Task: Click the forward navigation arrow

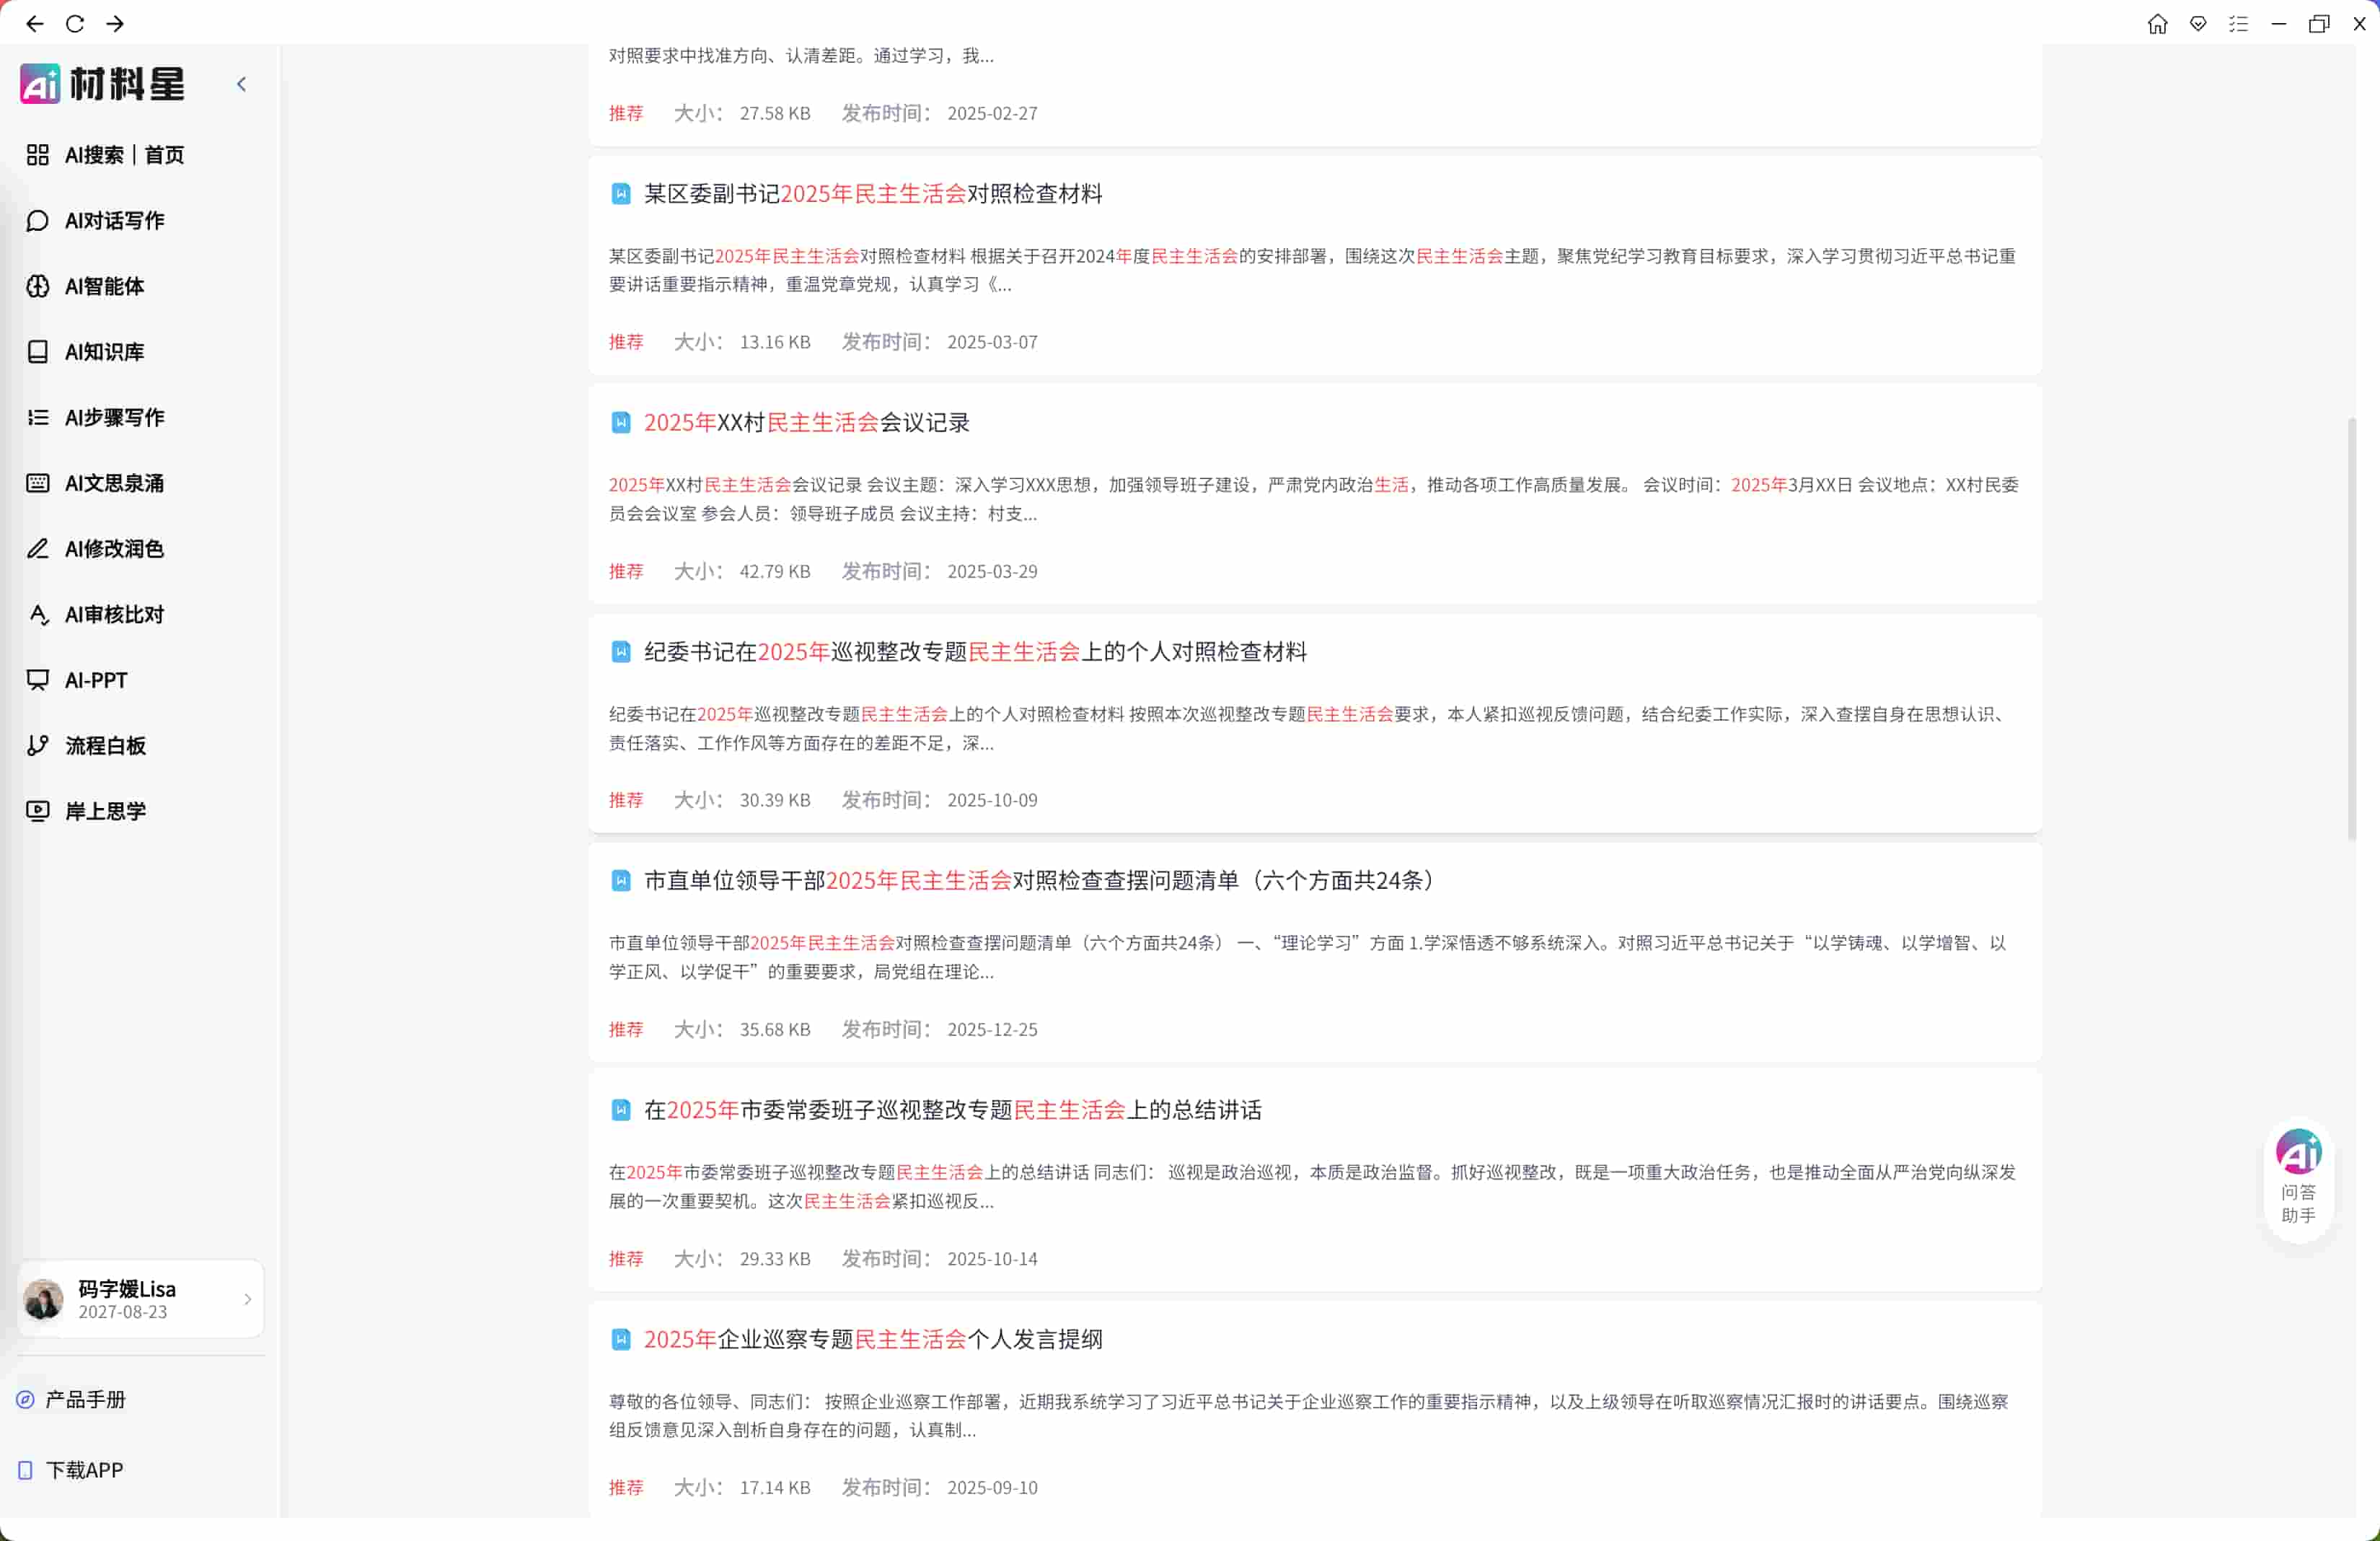Action: 115,23
